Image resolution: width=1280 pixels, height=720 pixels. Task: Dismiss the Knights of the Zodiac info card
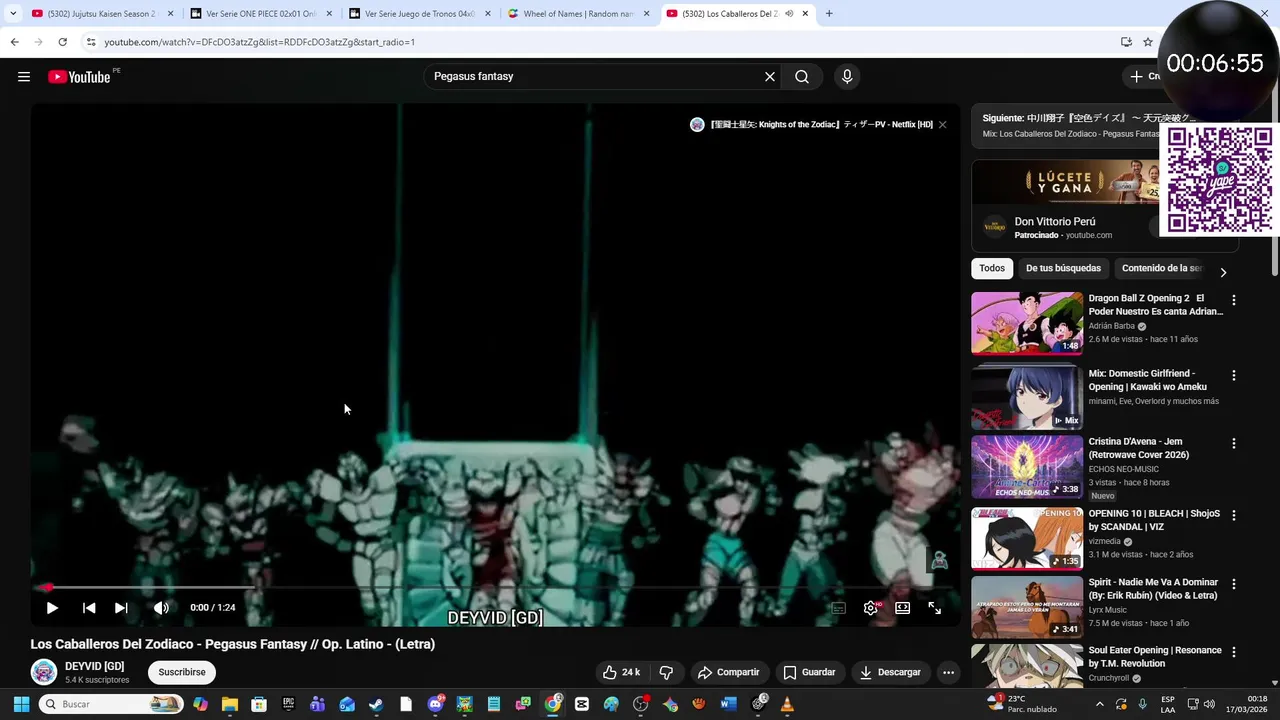tap(942, 125)
